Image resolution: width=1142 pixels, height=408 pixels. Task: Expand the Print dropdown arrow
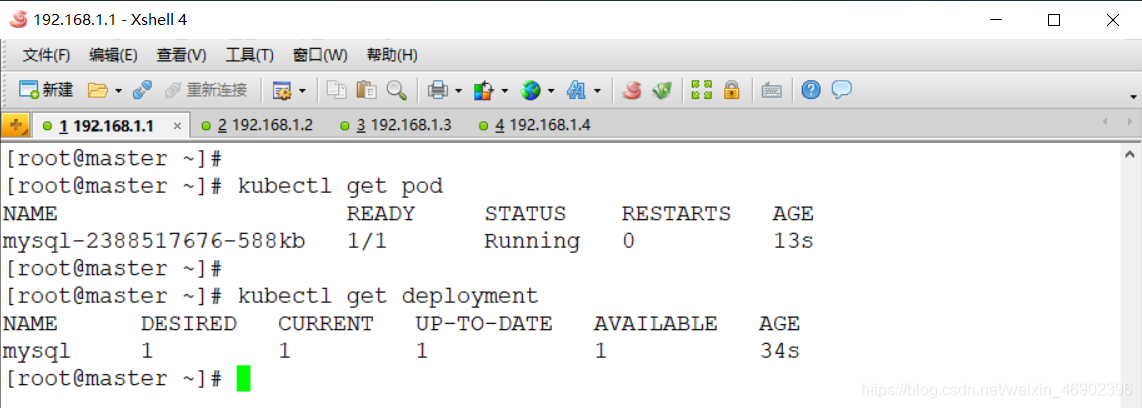(458, 91)
